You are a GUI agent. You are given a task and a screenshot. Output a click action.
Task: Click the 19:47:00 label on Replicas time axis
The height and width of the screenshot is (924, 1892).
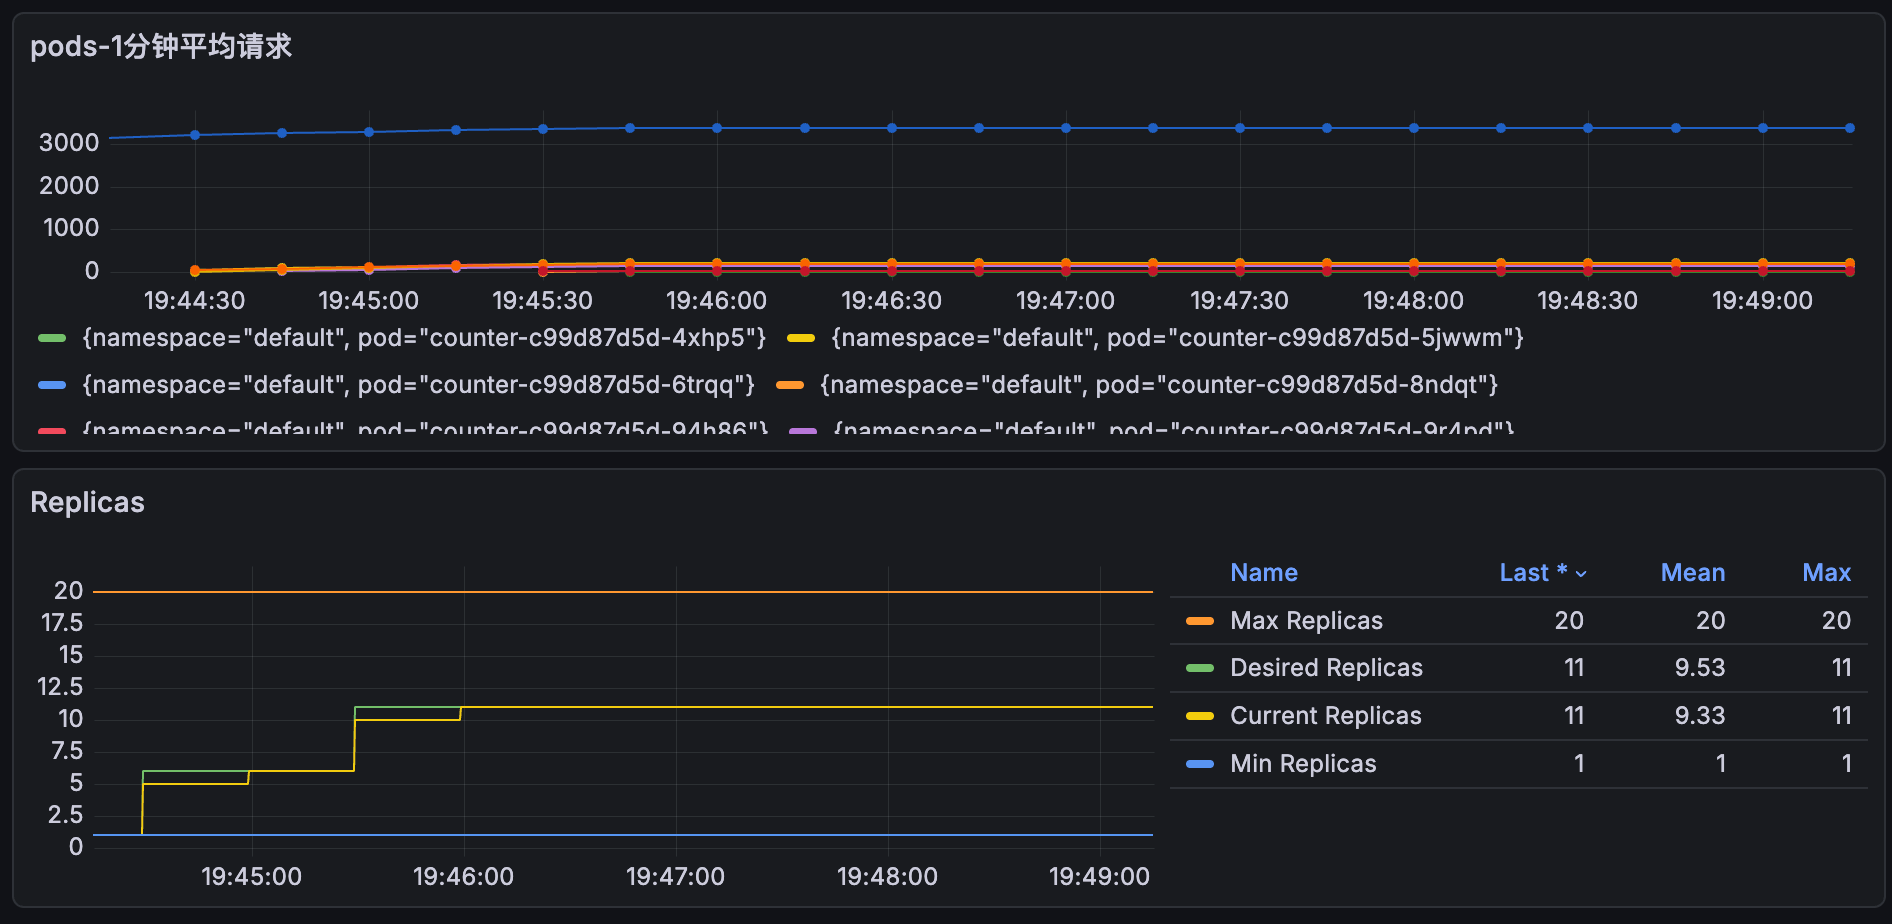(x=675, y=877)
